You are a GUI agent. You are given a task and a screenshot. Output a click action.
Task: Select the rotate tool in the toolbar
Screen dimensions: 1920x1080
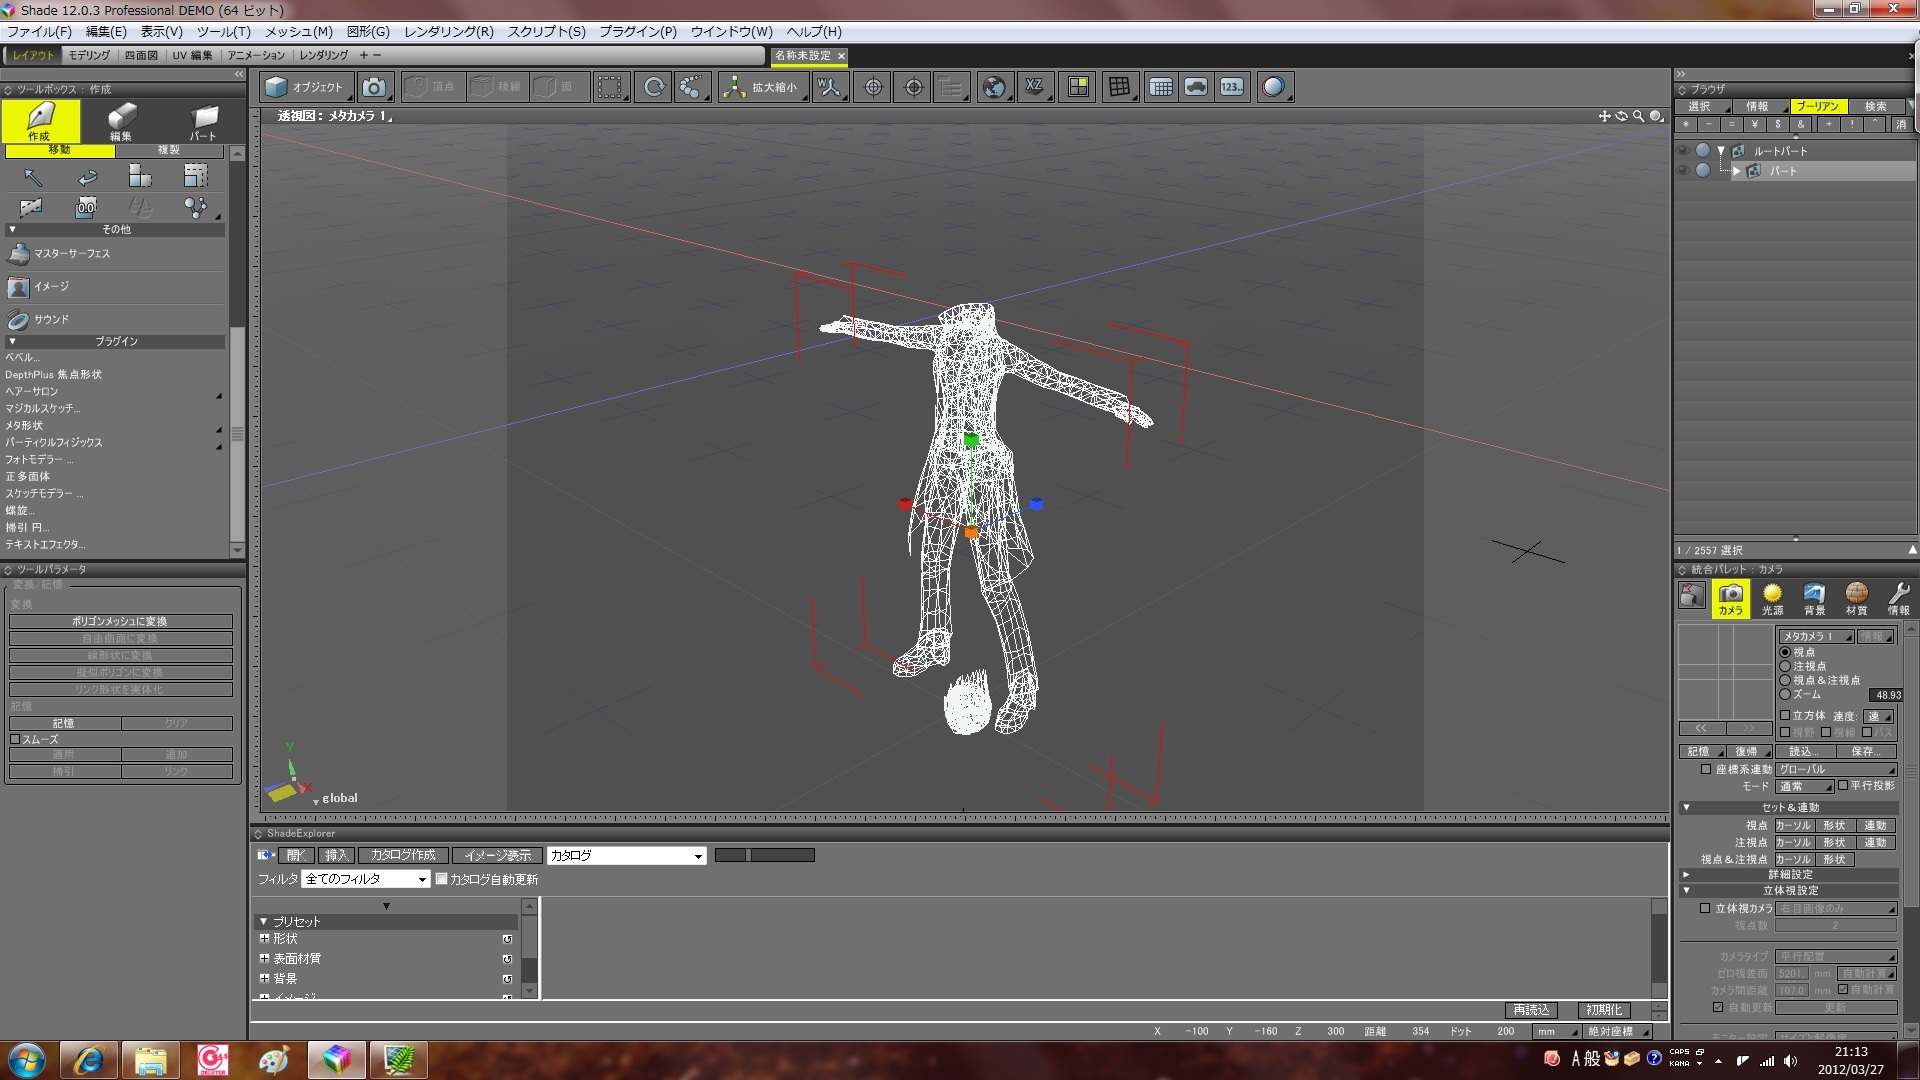click(x=653, y=88)
